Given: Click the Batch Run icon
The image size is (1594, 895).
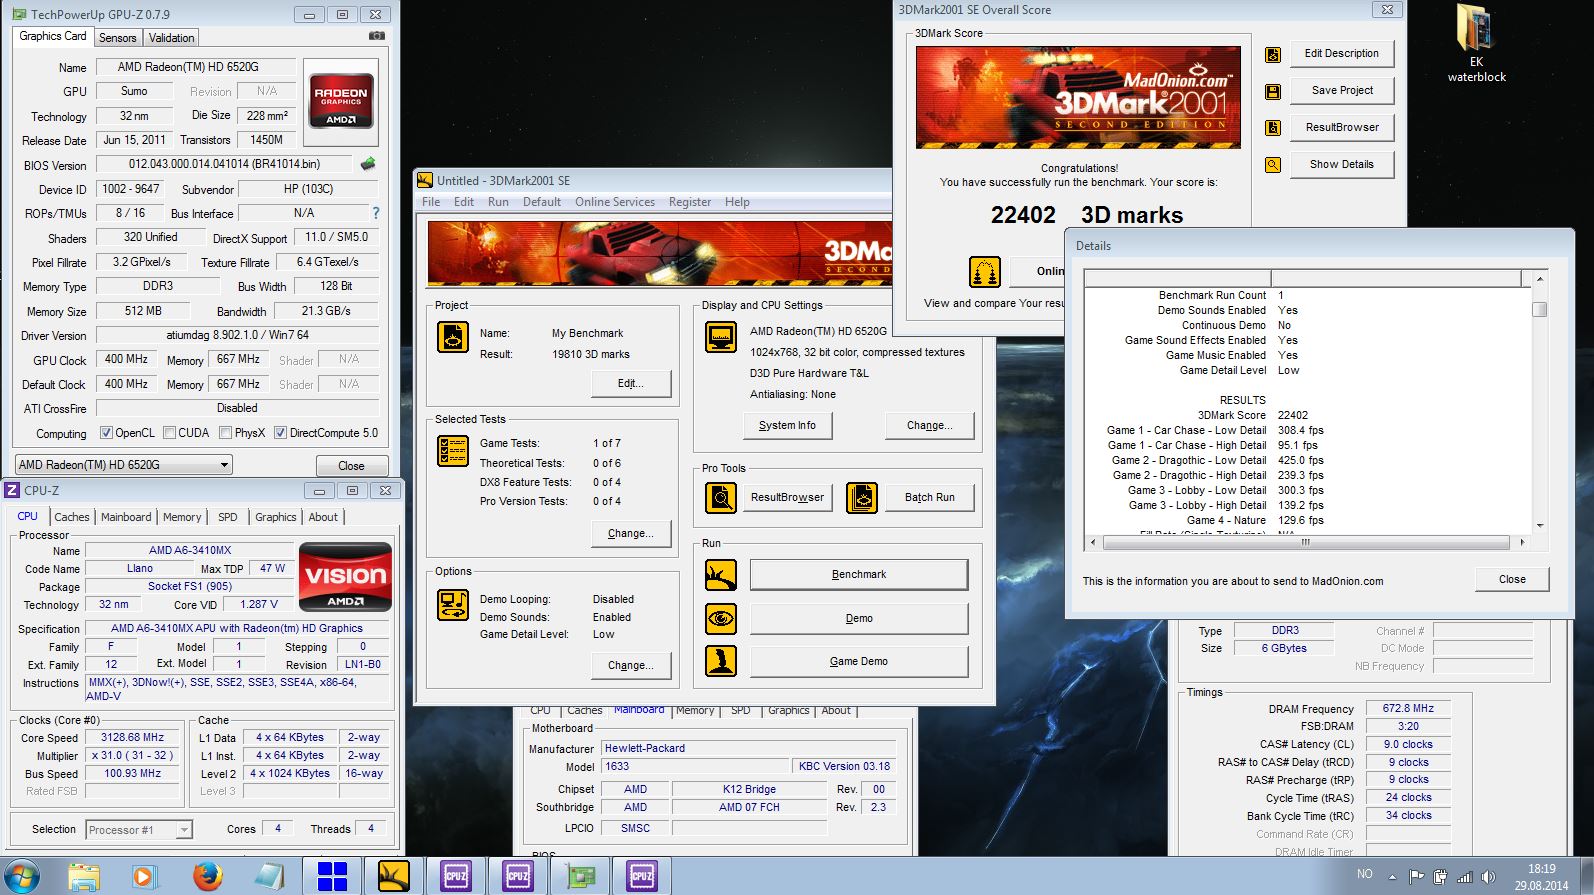Looking at the screenshot, I should click(x=862, y=497).
